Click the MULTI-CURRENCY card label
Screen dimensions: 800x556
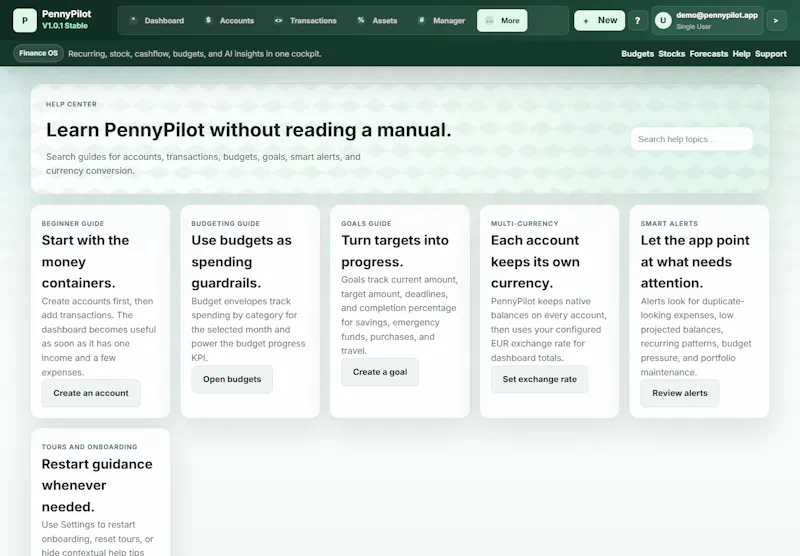pyautogui.click(x=524, y=223)
